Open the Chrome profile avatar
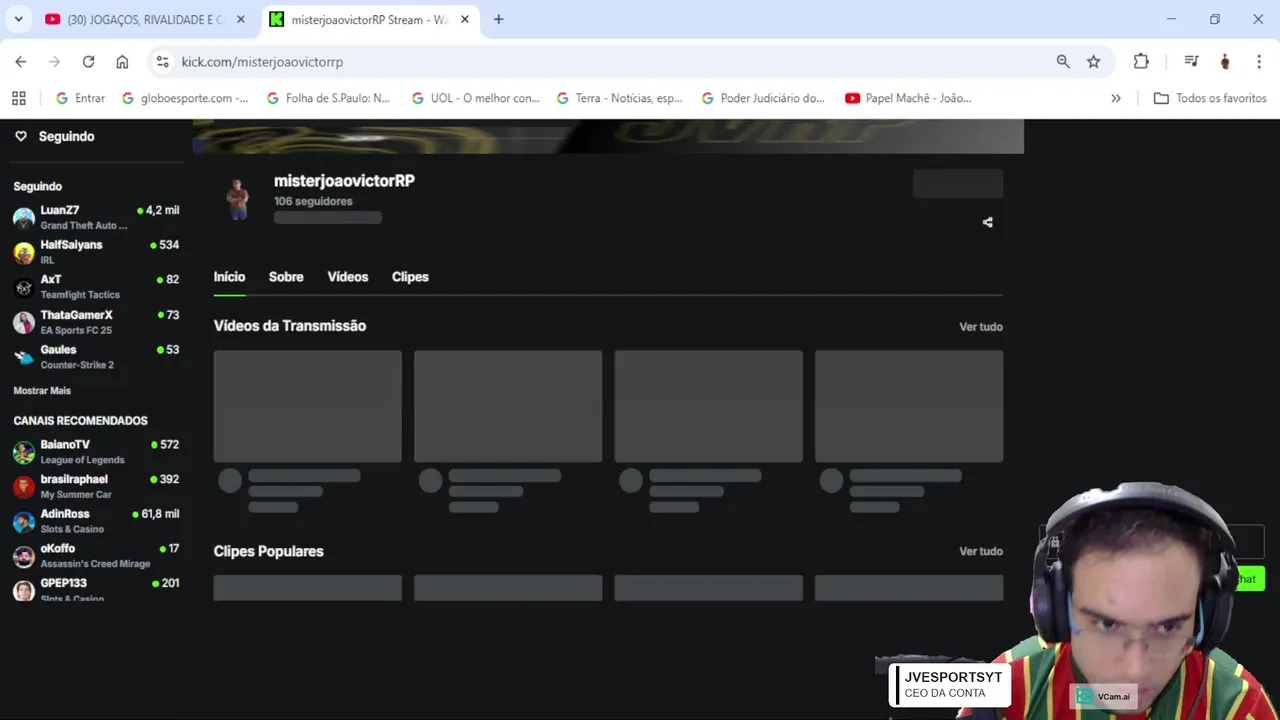The width and height of the screenshot is (1280, 720). point(1225,62)
